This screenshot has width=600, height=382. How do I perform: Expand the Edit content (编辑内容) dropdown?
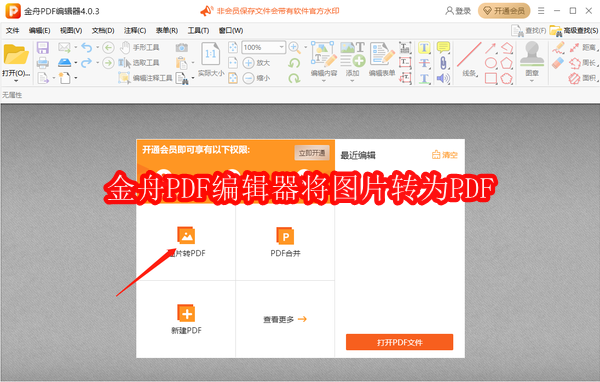click(x=324, y=81)
